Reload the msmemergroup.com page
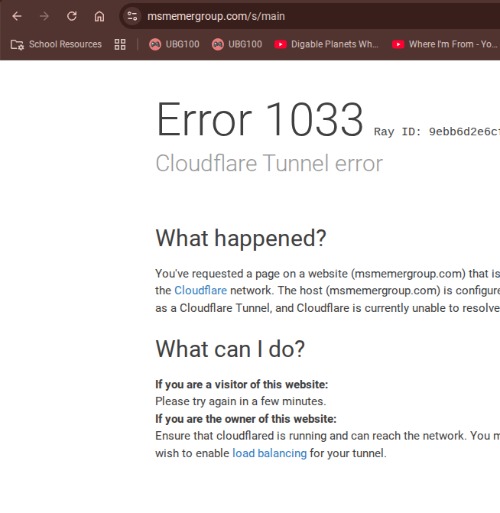Screen dimensions: 500x513 [72, 16]
